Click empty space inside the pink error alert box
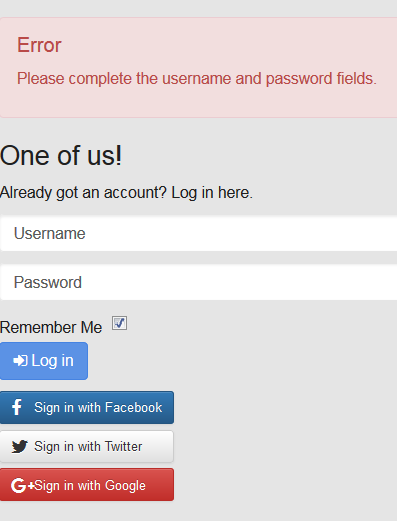 [x=233, y=43]
